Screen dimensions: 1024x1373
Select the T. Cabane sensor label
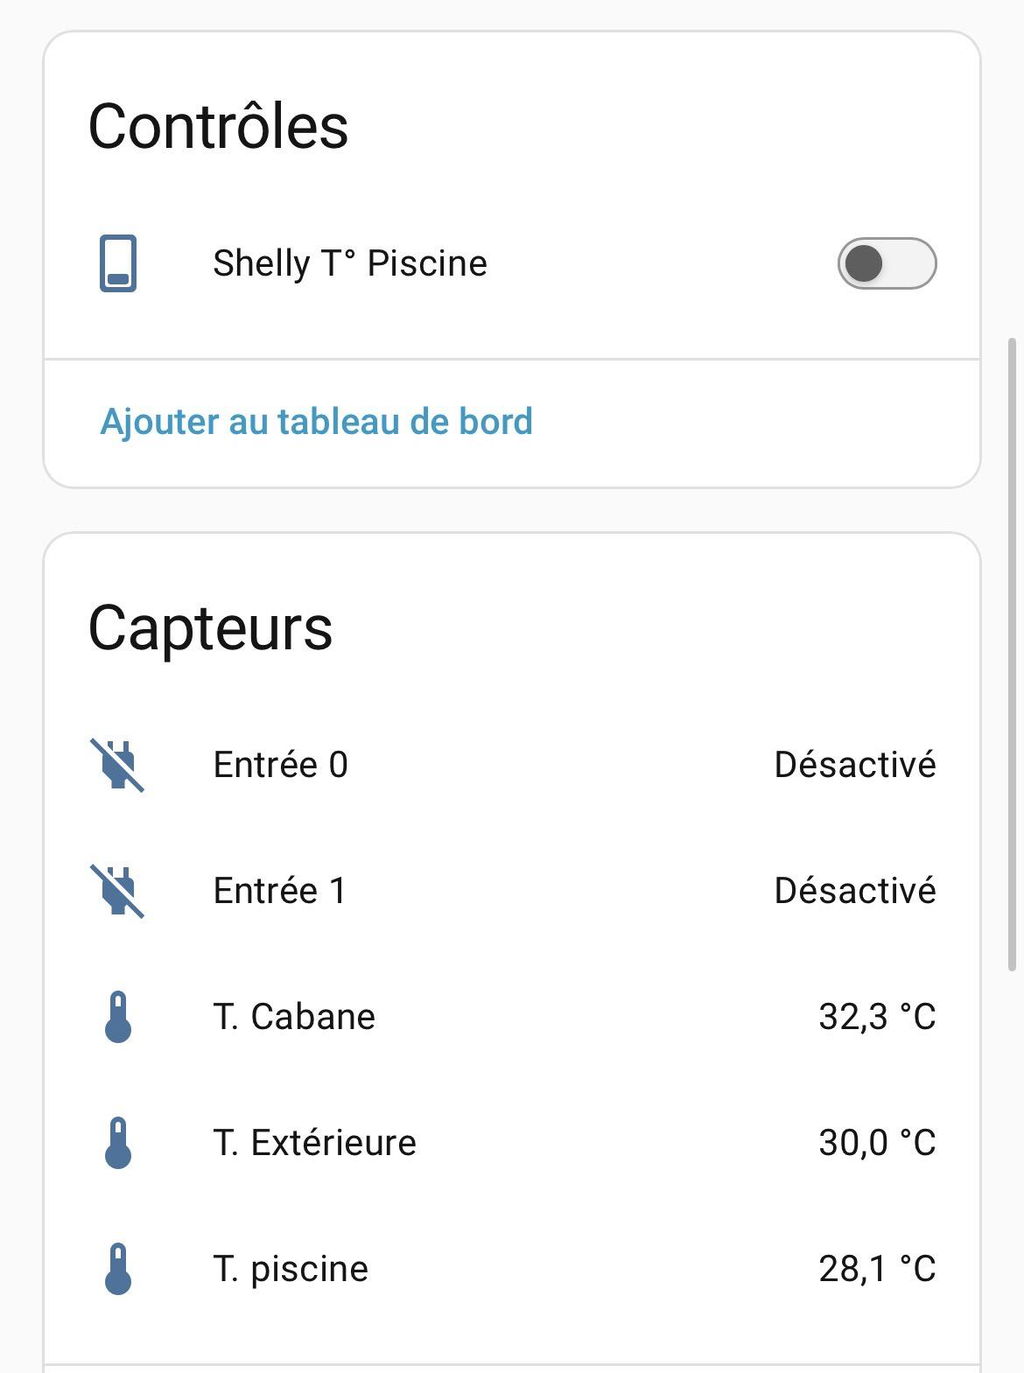click(x=294, y=1017)
